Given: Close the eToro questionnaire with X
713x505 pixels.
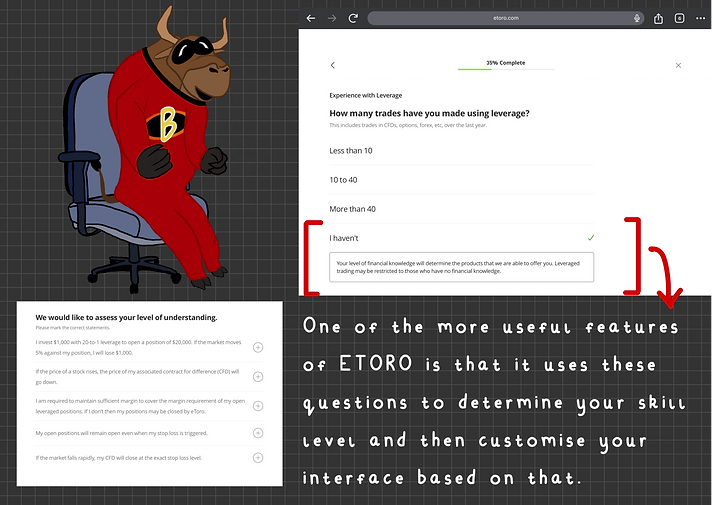Looking at the screenshot, I should coord(678,65).
